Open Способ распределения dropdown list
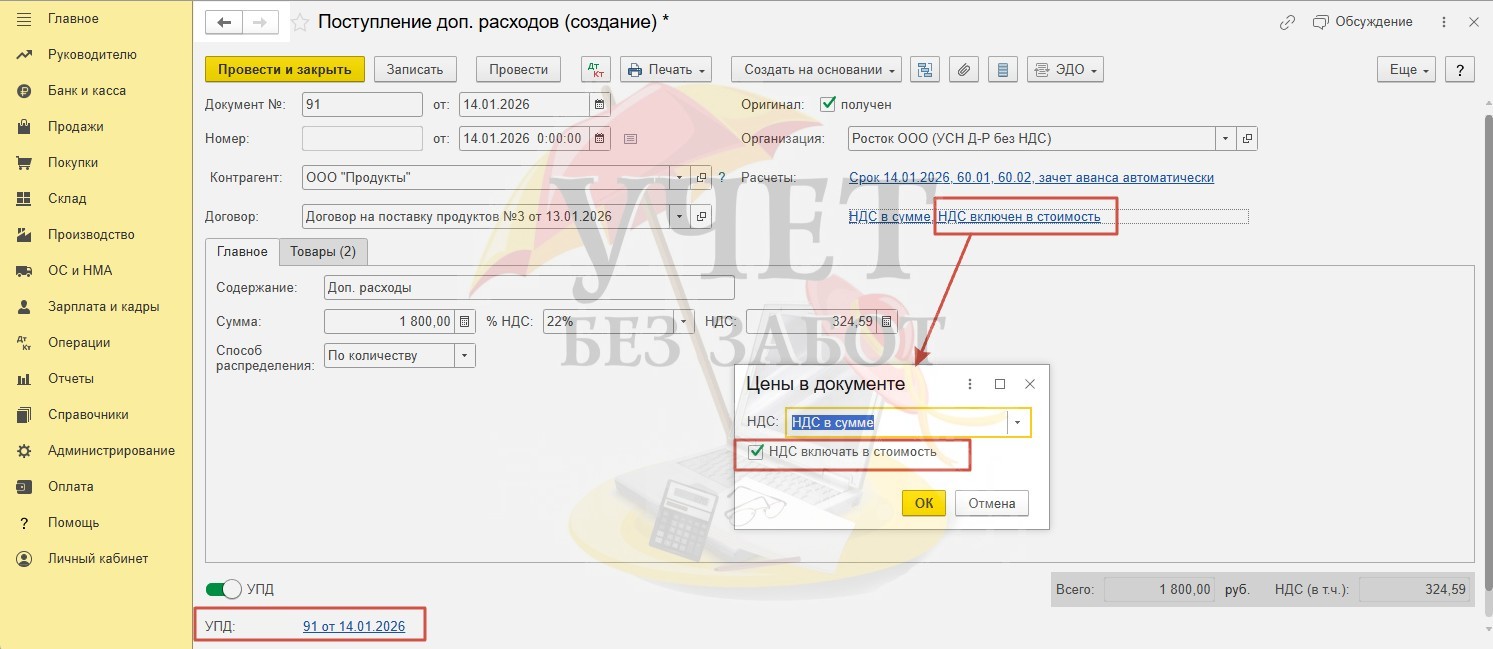This screenshot has width=1493, height=649. coord(465,355)
